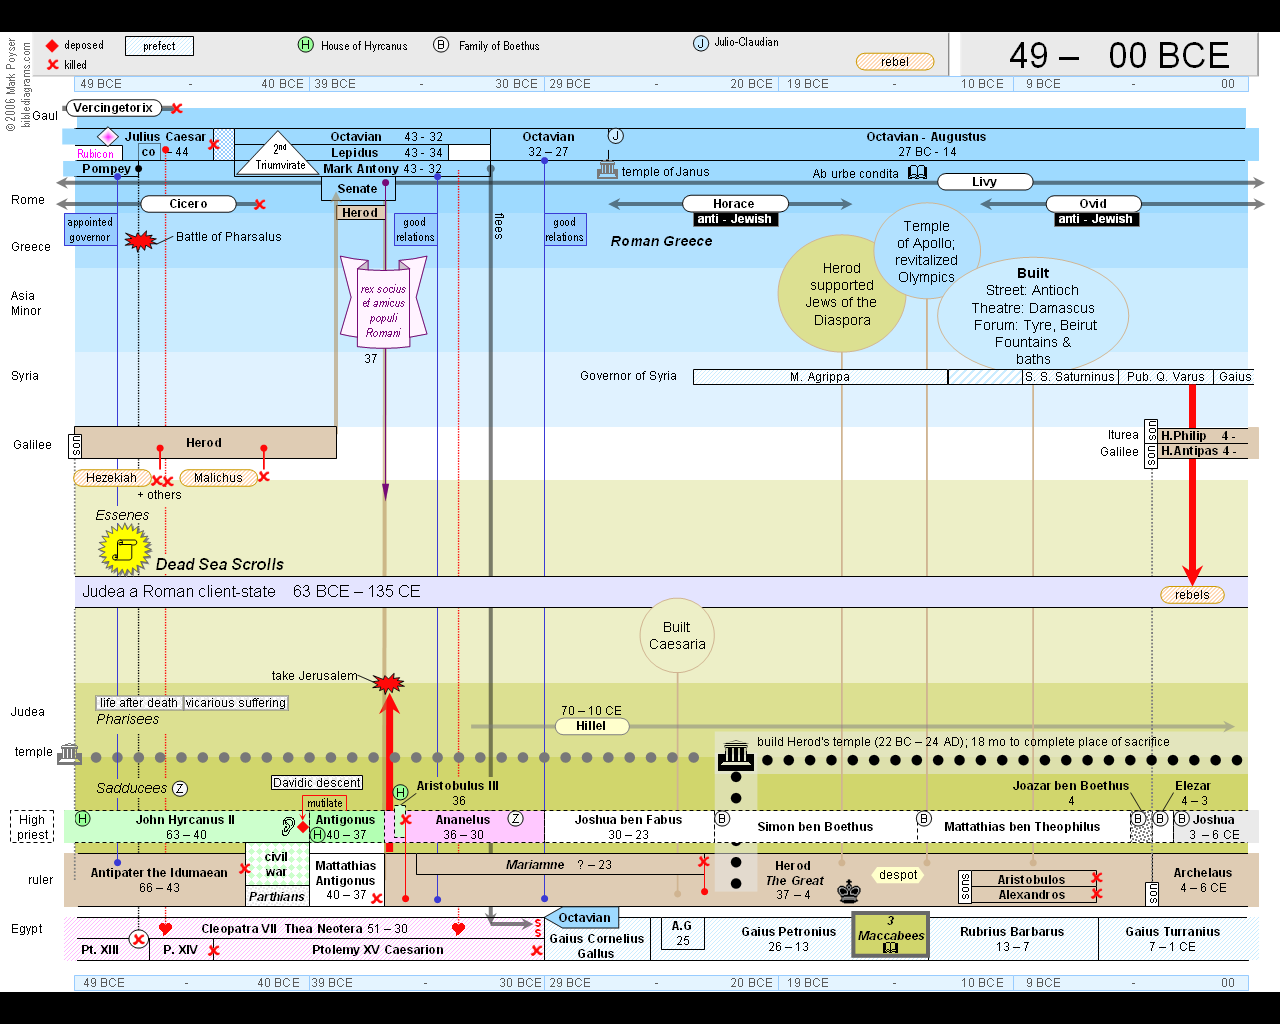The height and width of the screenshot is (1024, 1280).
Task: Click the red heart left of Cleopatra VII
Action: (165, 929)
